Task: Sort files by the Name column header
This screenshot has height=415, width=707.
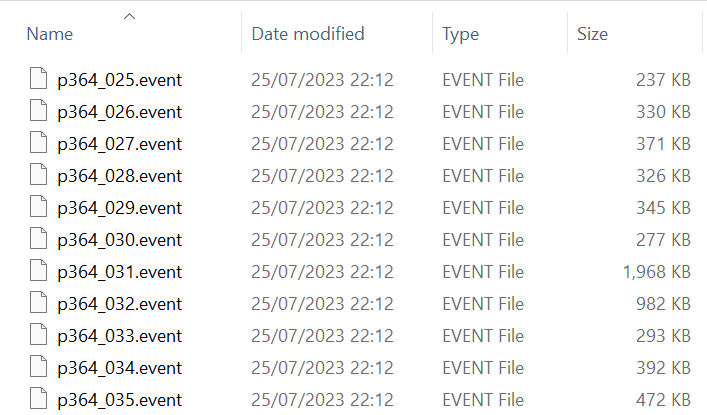Action: [50, 34]
